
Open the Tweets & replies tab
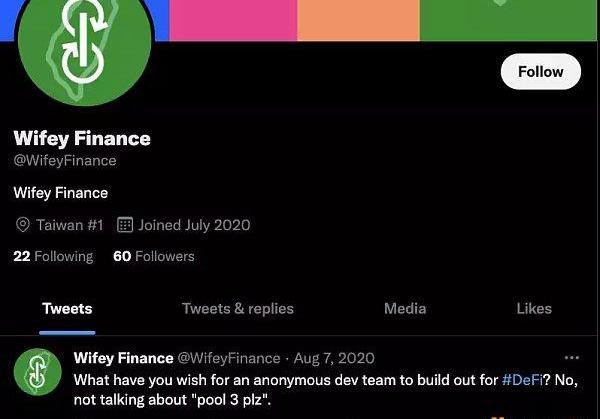tap(238, 308)
